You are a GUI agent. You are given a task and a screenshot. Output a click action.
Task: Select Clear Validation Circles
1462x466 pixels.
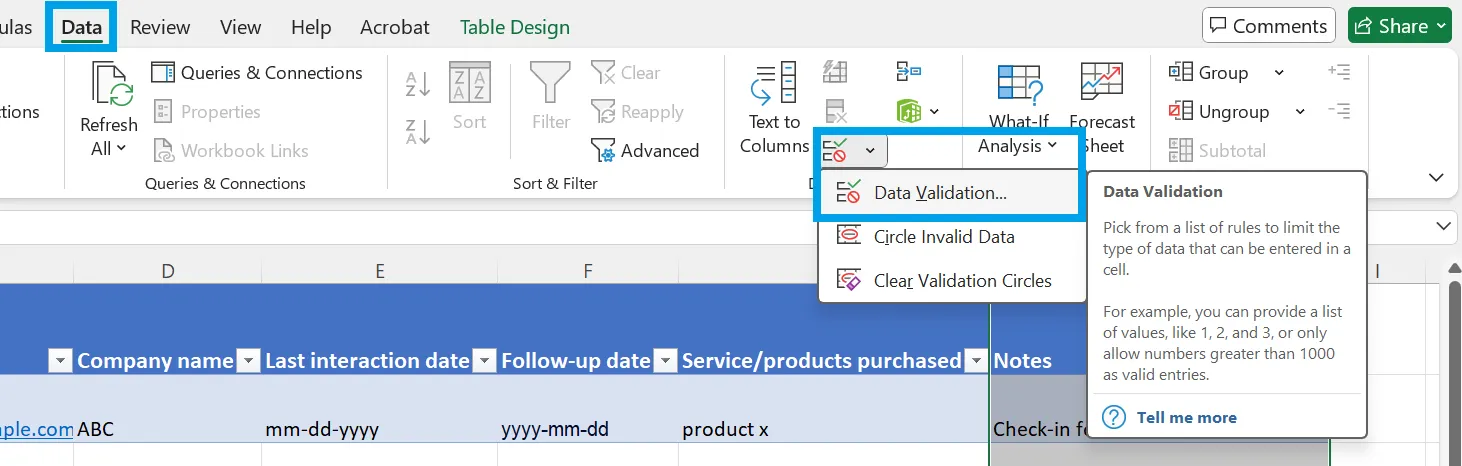952,281
